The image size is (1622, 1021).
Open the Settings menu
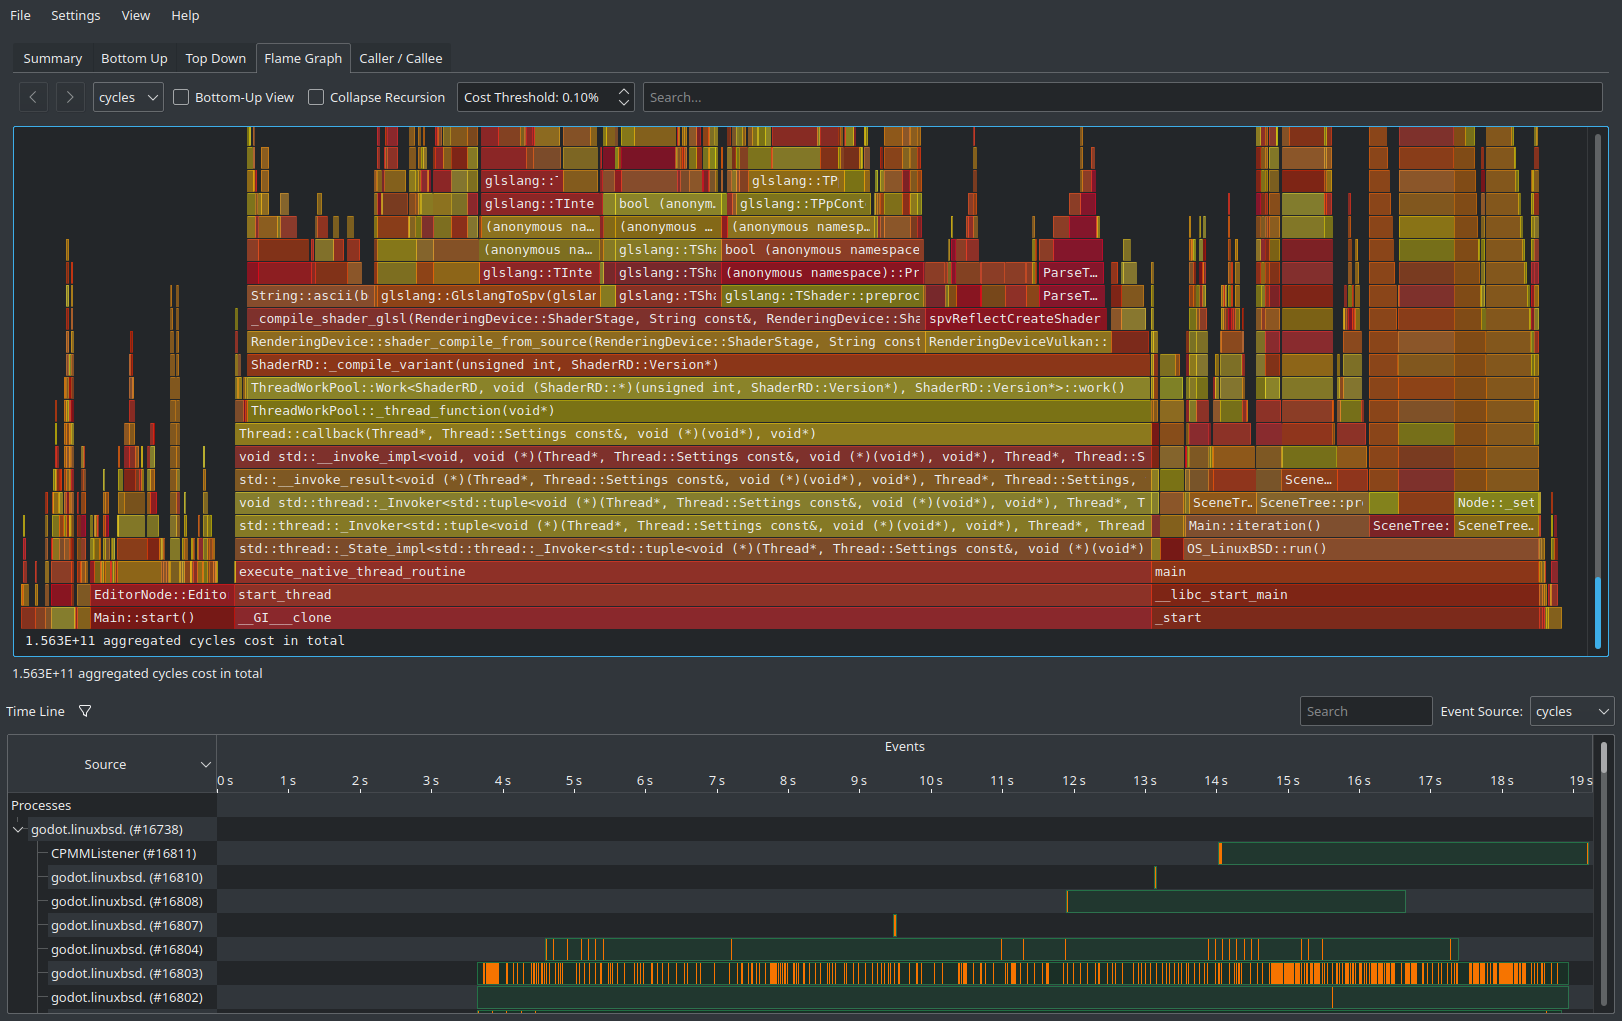(75, 15)
